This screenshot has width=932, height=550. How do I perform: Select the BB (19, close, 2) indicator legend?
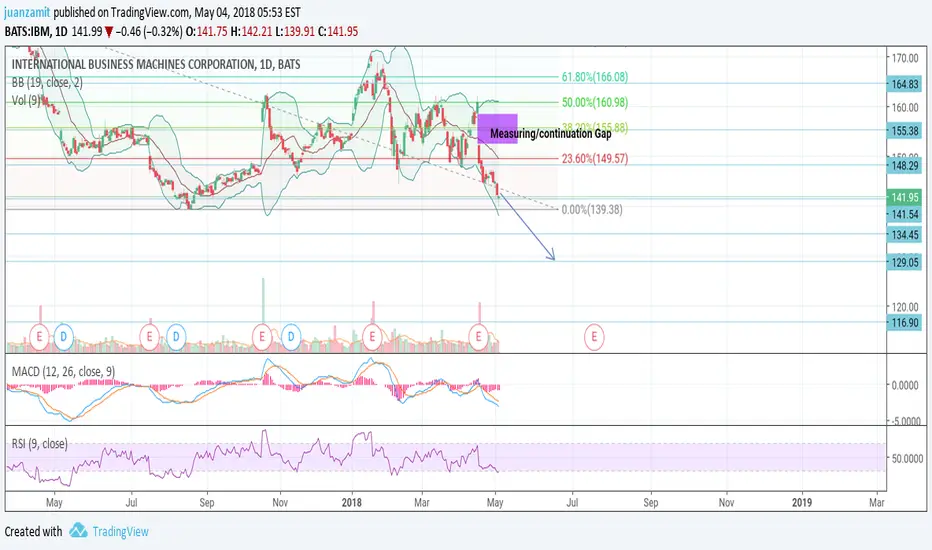[47, 83]
